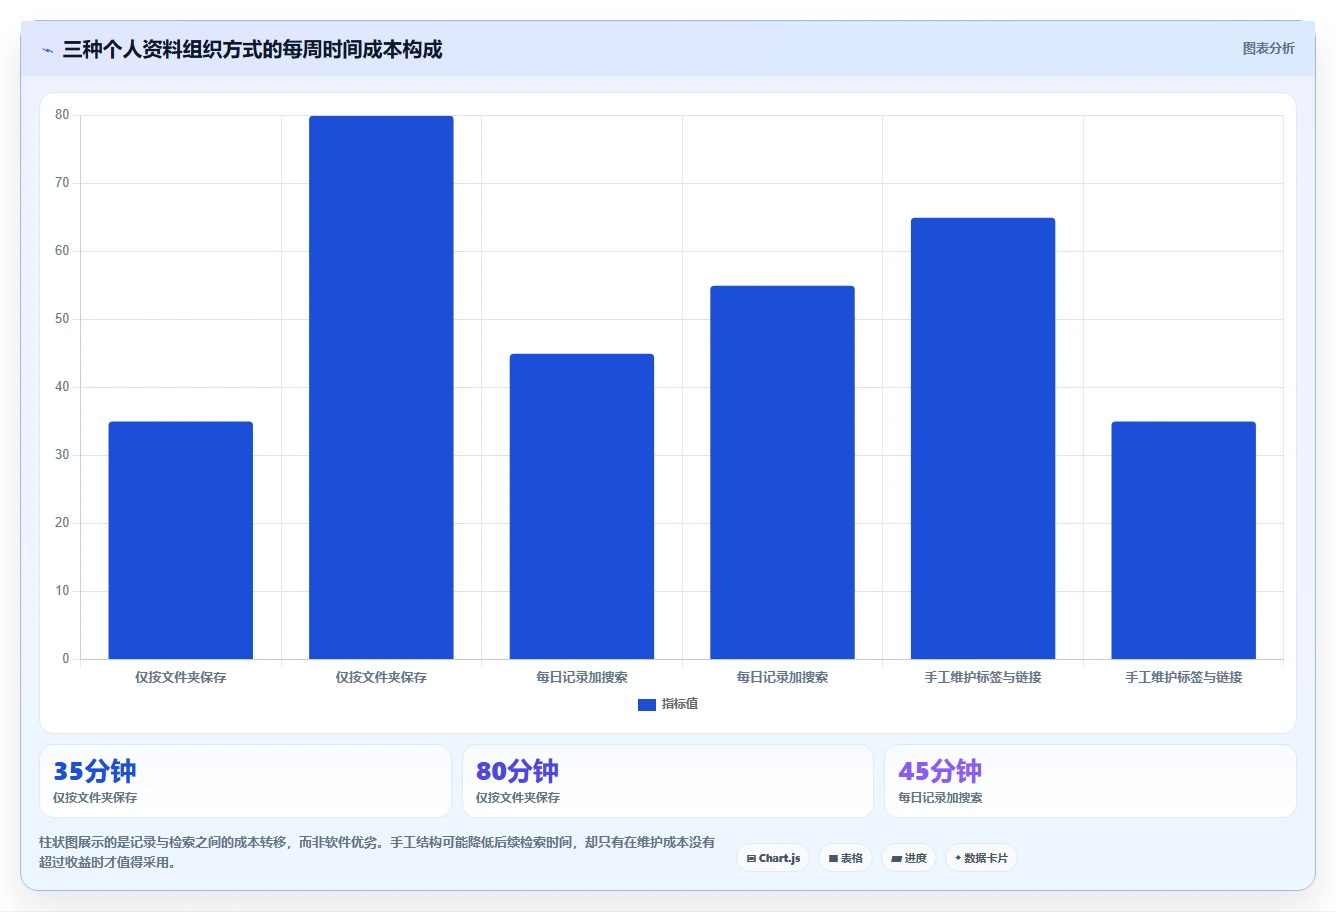Select the 进度 tag pill
The image size is (1336, 912).
[x=908, y=858]
